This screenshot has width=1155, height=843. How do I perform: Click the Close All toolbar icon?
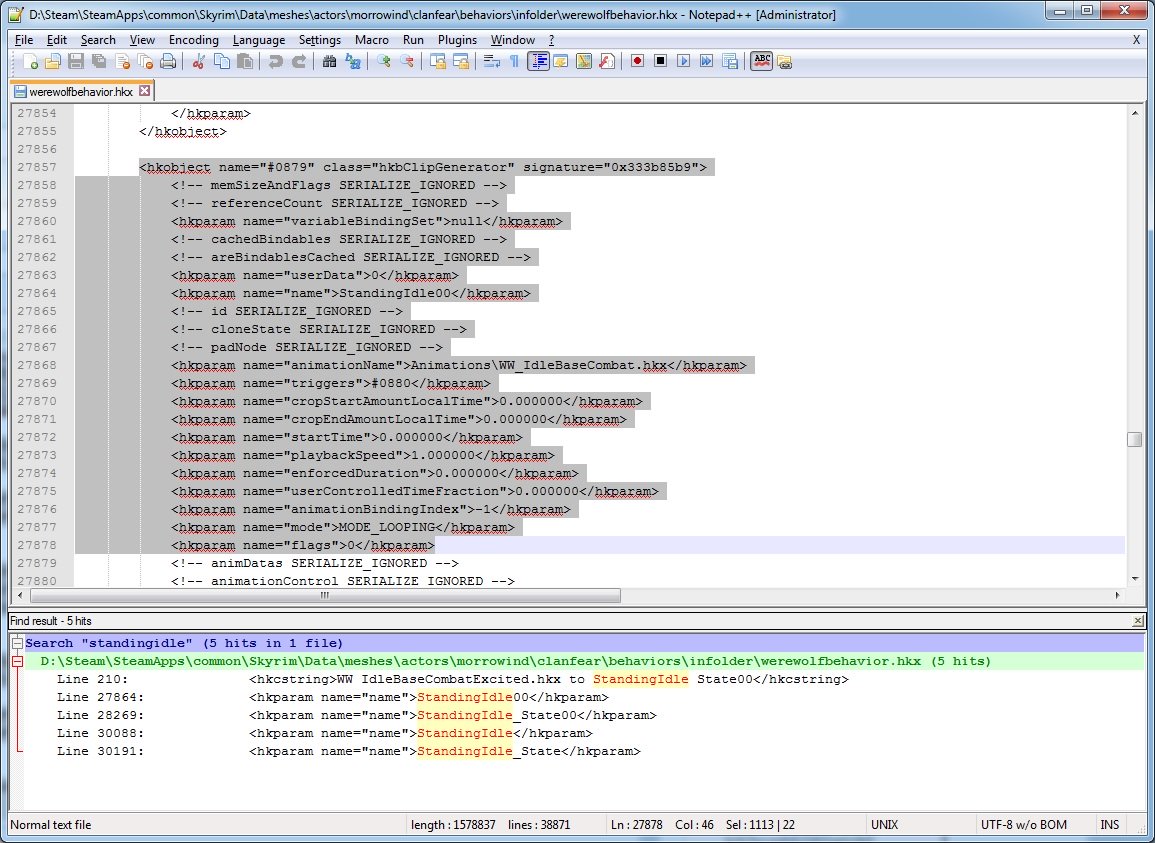(145, 62)
